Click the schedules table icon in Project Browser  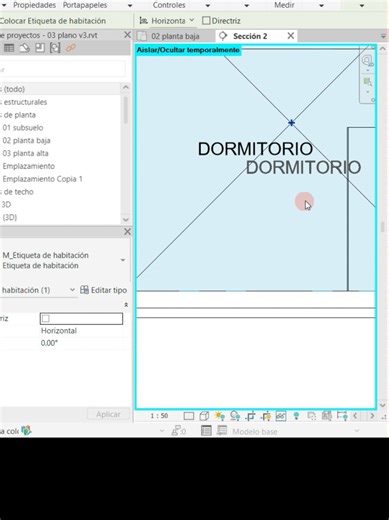pyautogui.click(x=9, y=48)
